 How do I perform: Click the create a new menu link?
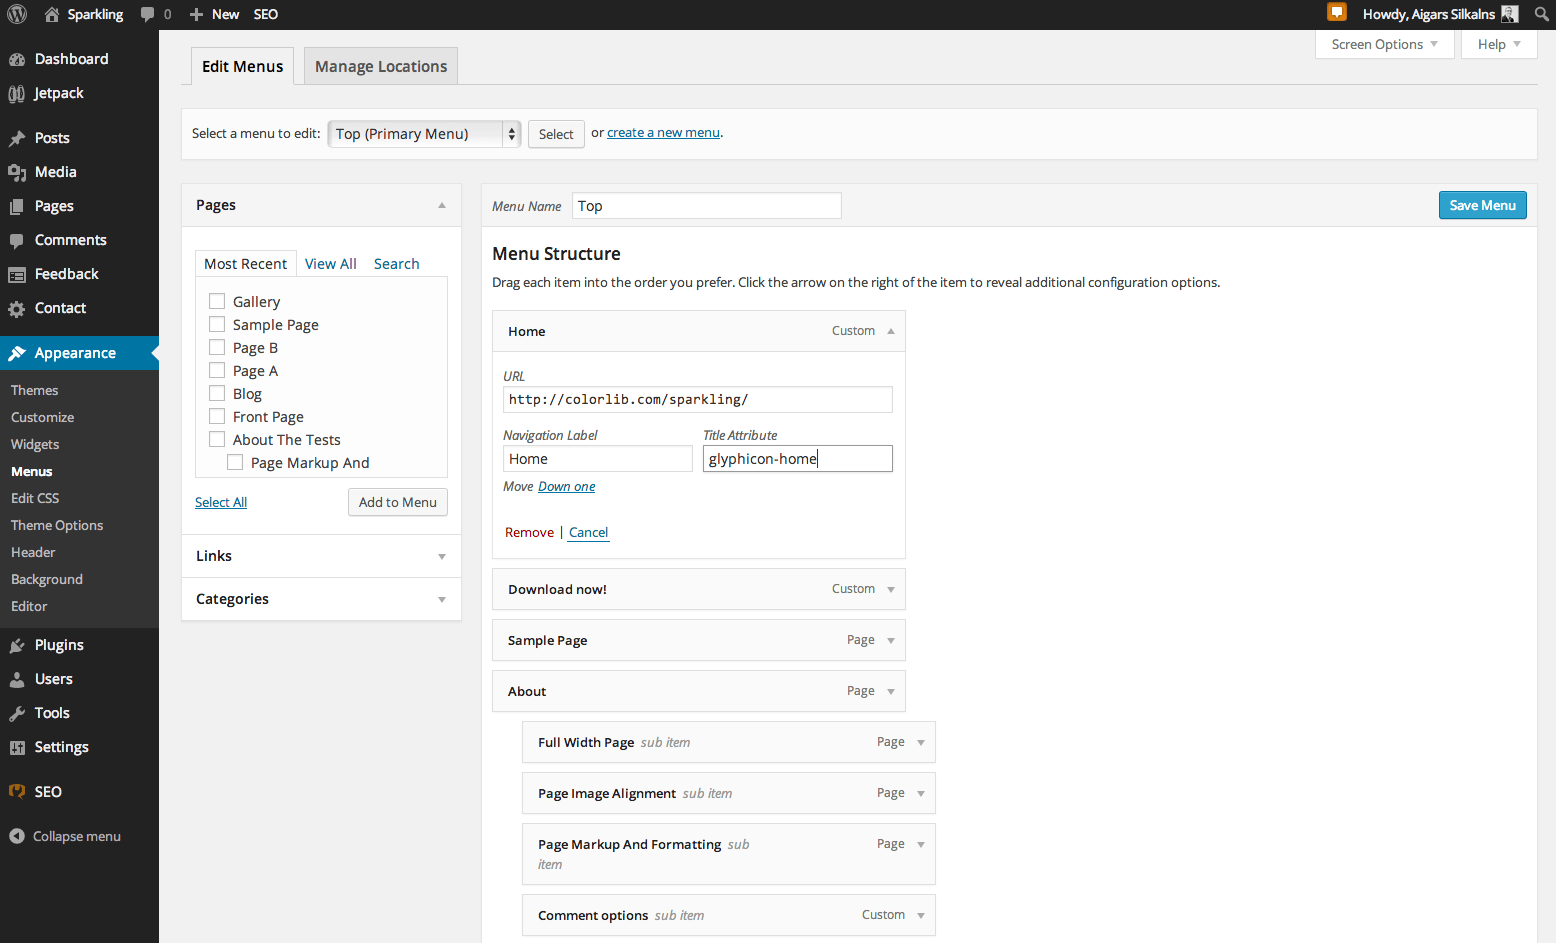[x=663, y=133]
